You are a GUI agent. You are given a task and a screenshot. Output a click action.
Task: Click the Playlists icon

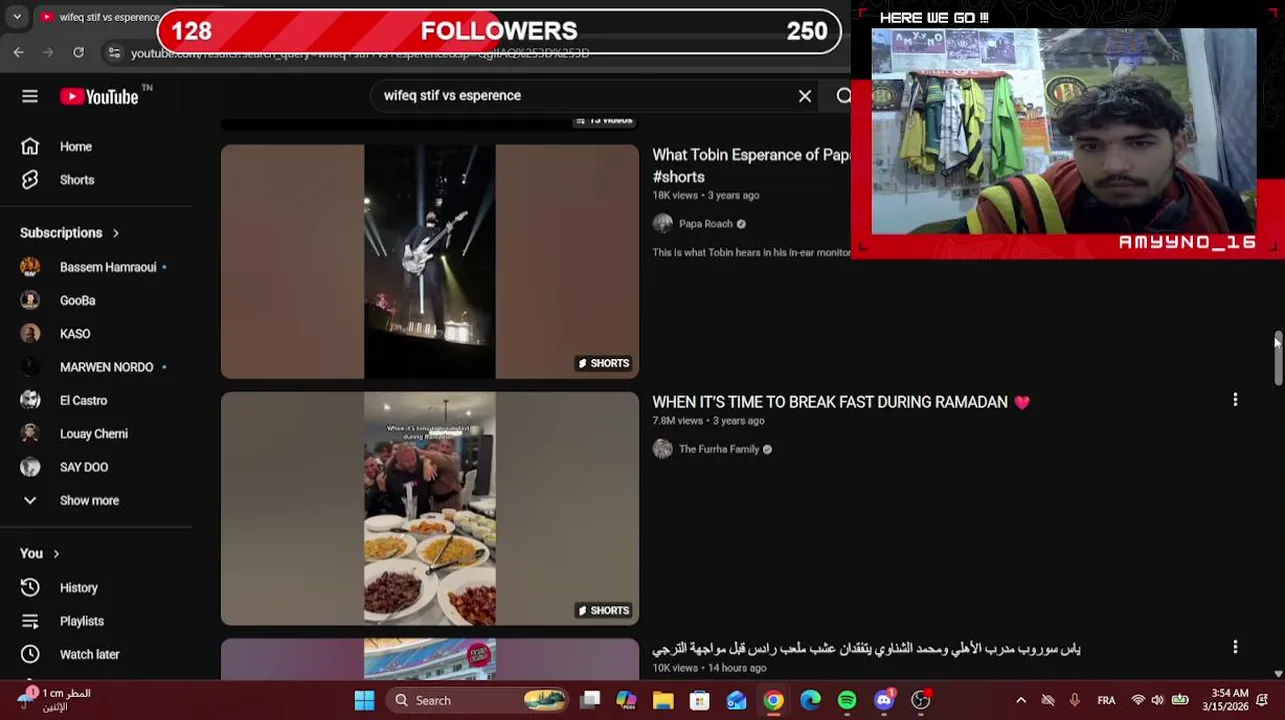click(30, 621)
